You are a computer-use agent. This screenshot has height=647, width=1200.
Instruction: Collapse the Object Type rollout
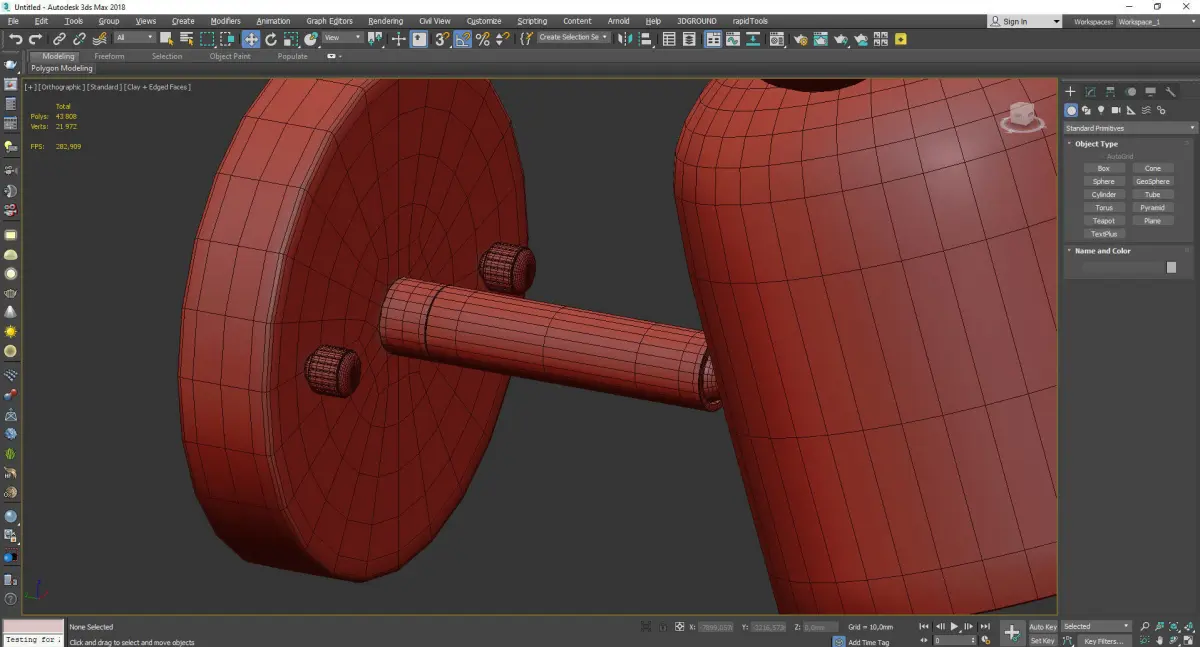pyautogui.click(x=1096, y=144)
